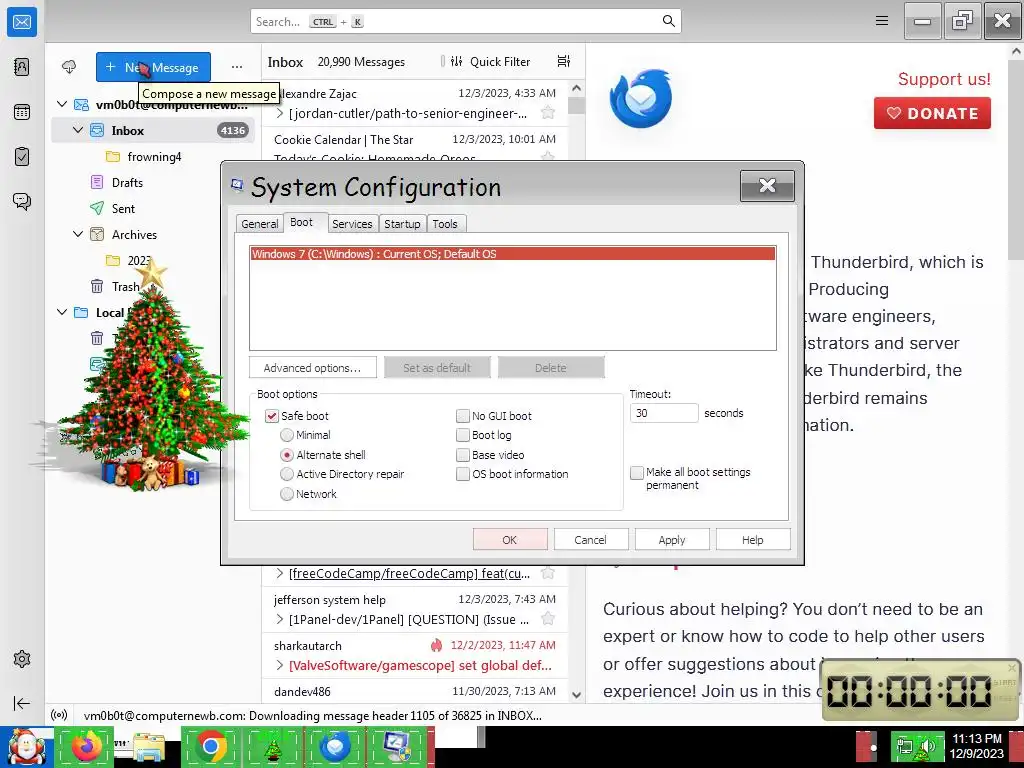Screen dimensions: 1024x768
Task: Enable OS boot information checkbox
Action: pos(462,474)
